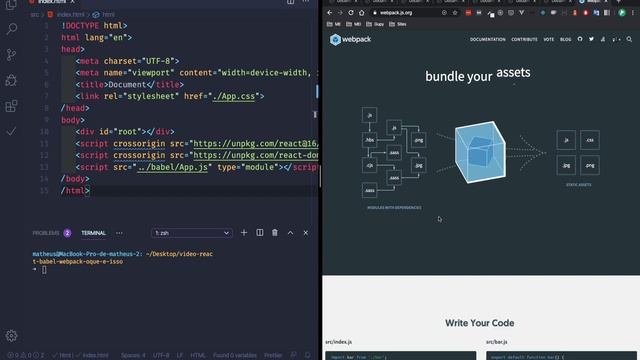The width and height of the screenshot is (640, 360).
Task: Open the Run and Debug view icon
Action: tap(11, 80)
